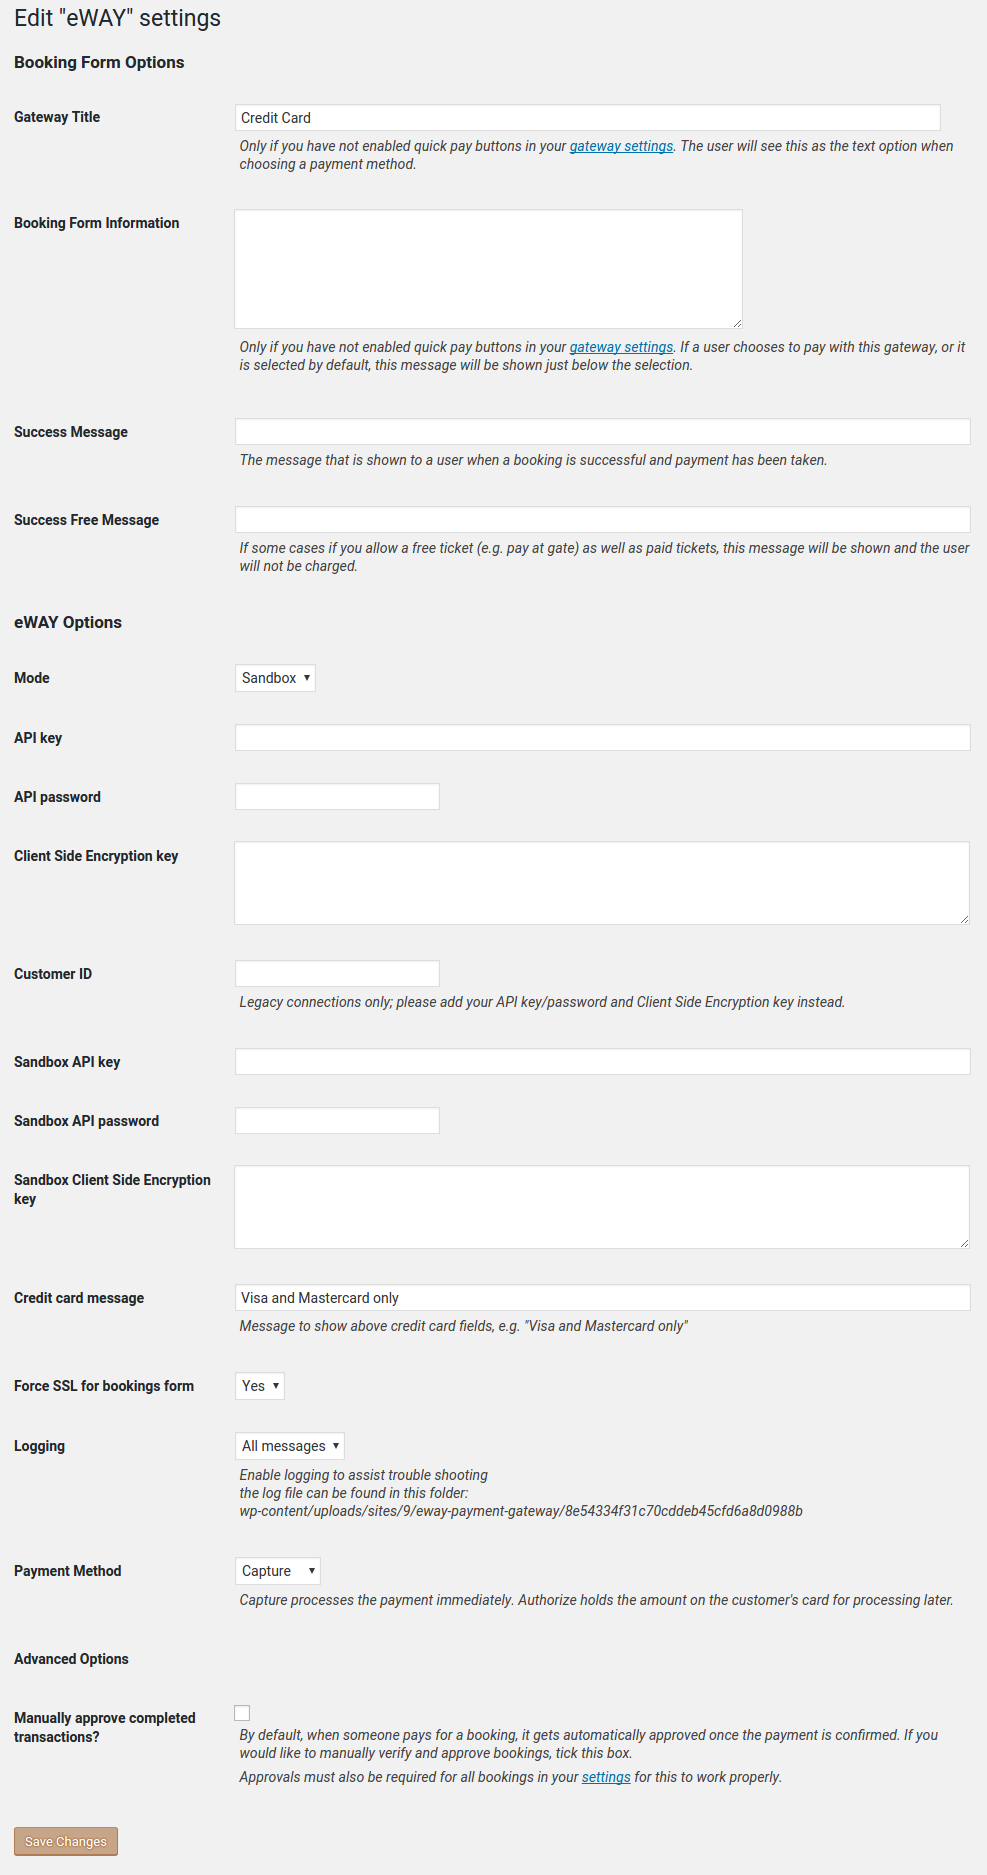Click the Sandbox API password field
This screenshot has width=987, height=1875.
(x=337, y=1121)
